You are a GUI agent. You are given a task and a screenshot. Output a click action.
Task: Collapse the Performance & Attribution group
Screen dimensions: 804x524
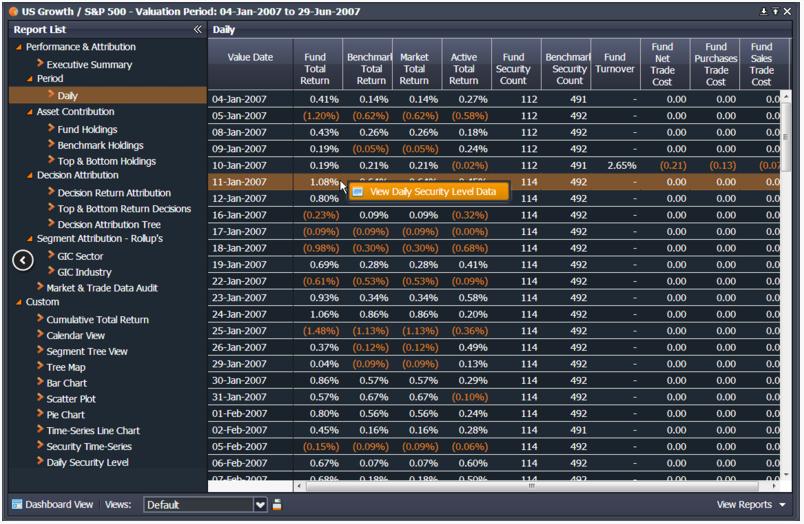pos(18,47)
